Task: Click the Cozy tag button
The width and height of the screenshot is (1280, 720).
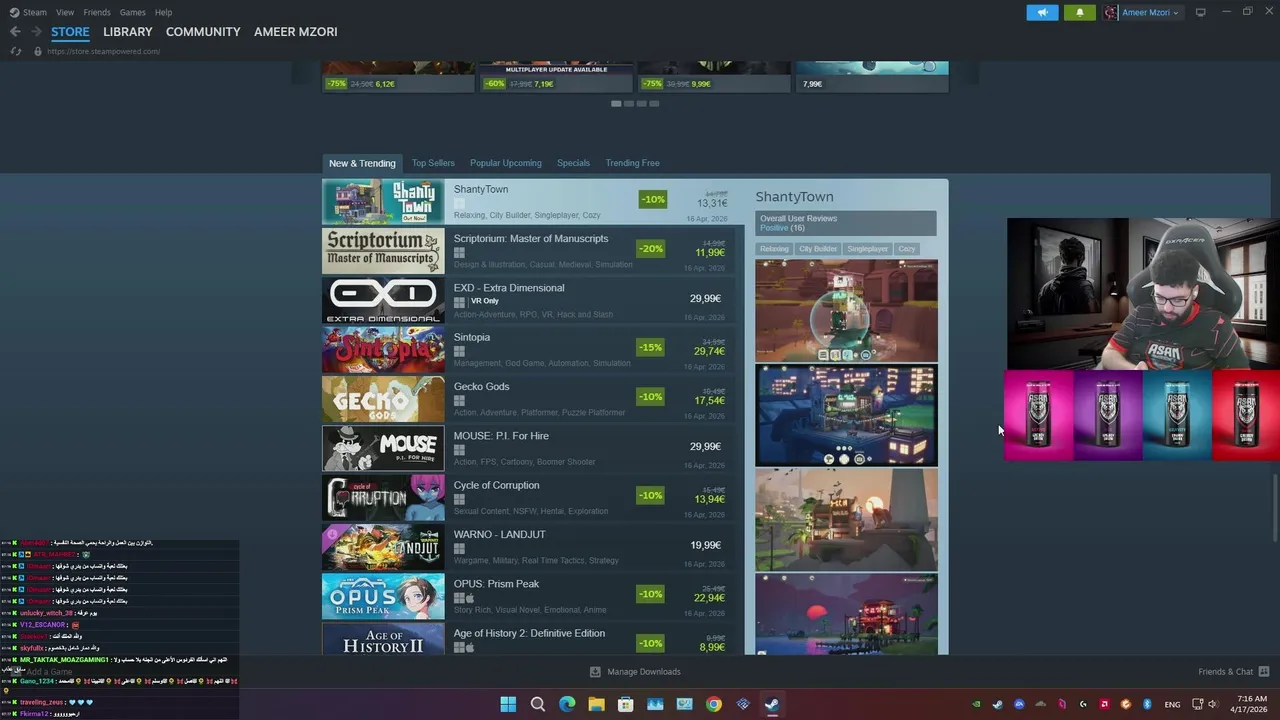Action: (x=906, y=249)
